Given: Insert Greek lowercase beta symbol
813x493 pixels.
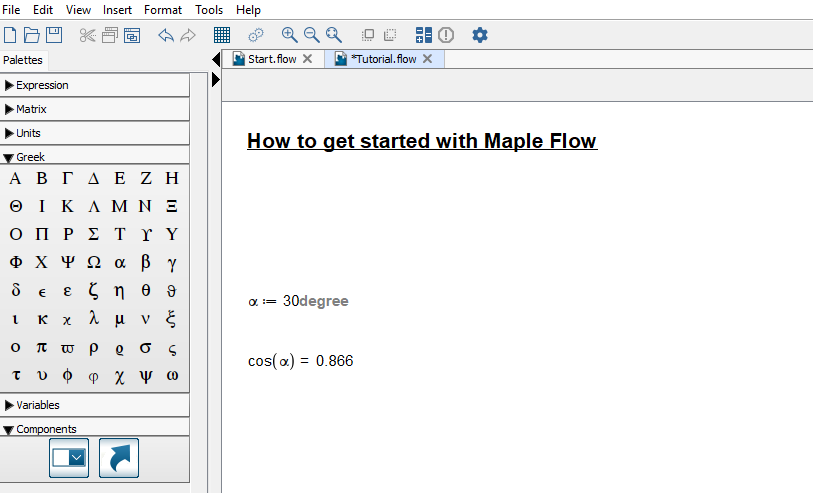Looking at the screenshot, I should coord(146,262).
